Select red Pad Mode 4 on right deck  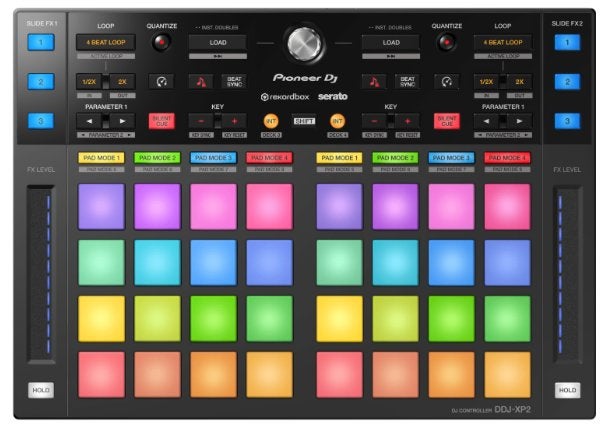(507, 158)
